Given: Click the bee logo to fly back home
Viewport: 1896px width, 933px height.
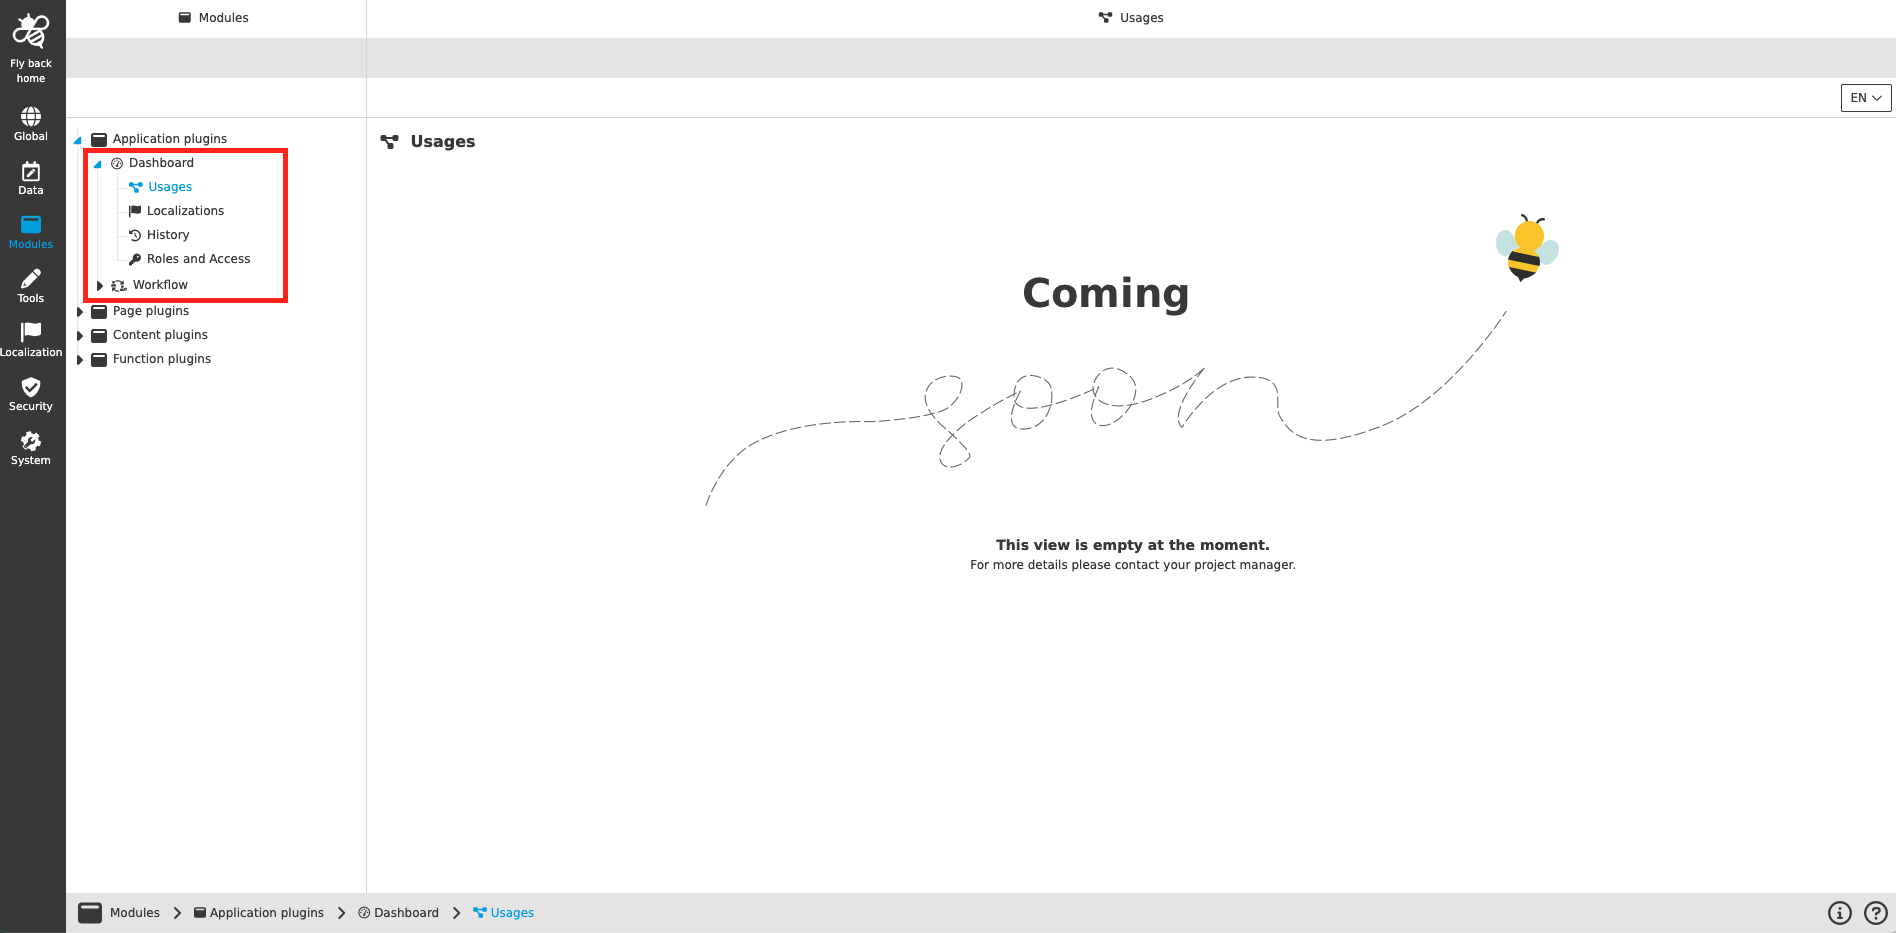Looking at the screenshot, I should [x=30, y=28].
